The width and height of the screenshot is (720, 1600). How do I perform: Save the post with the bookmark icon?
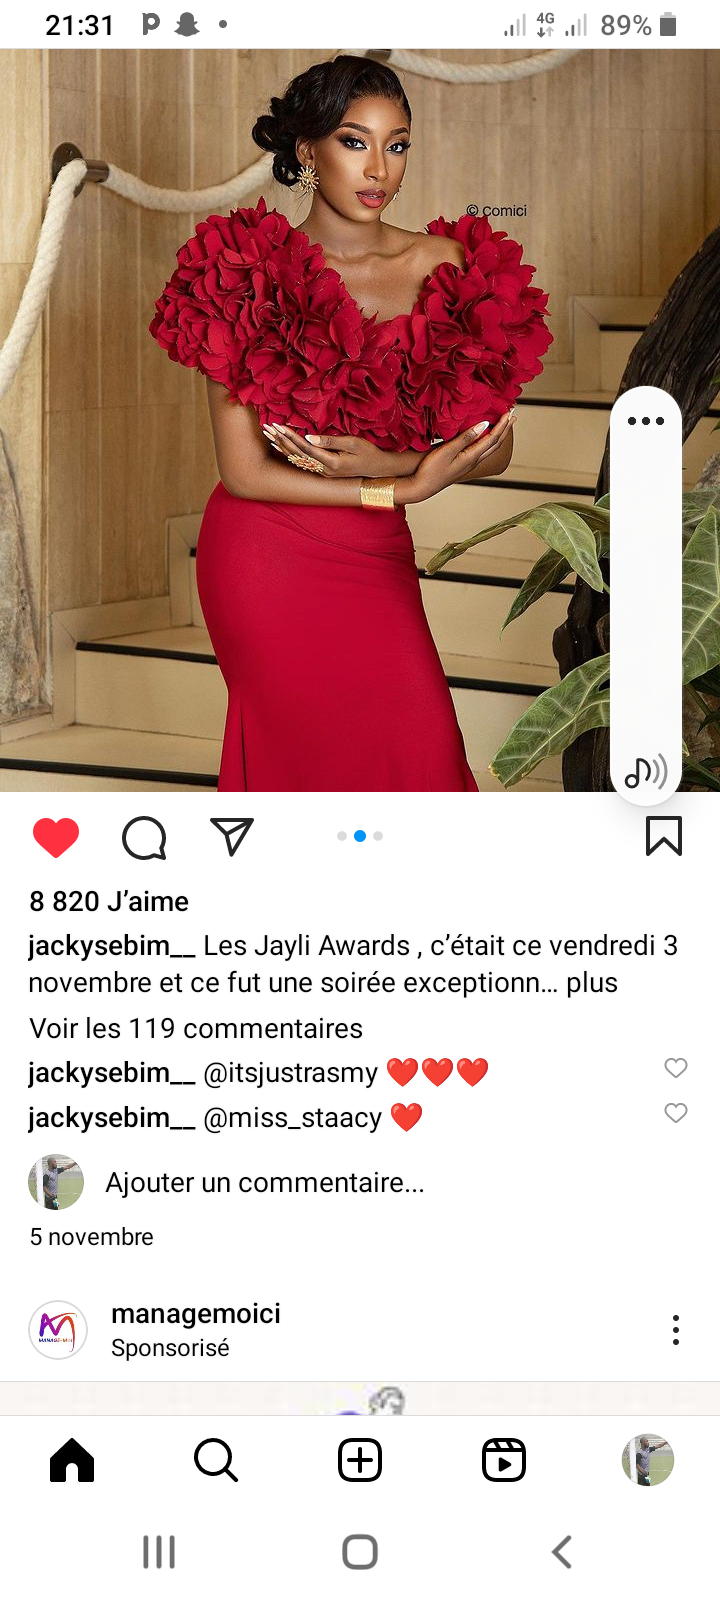click(664, 837)
